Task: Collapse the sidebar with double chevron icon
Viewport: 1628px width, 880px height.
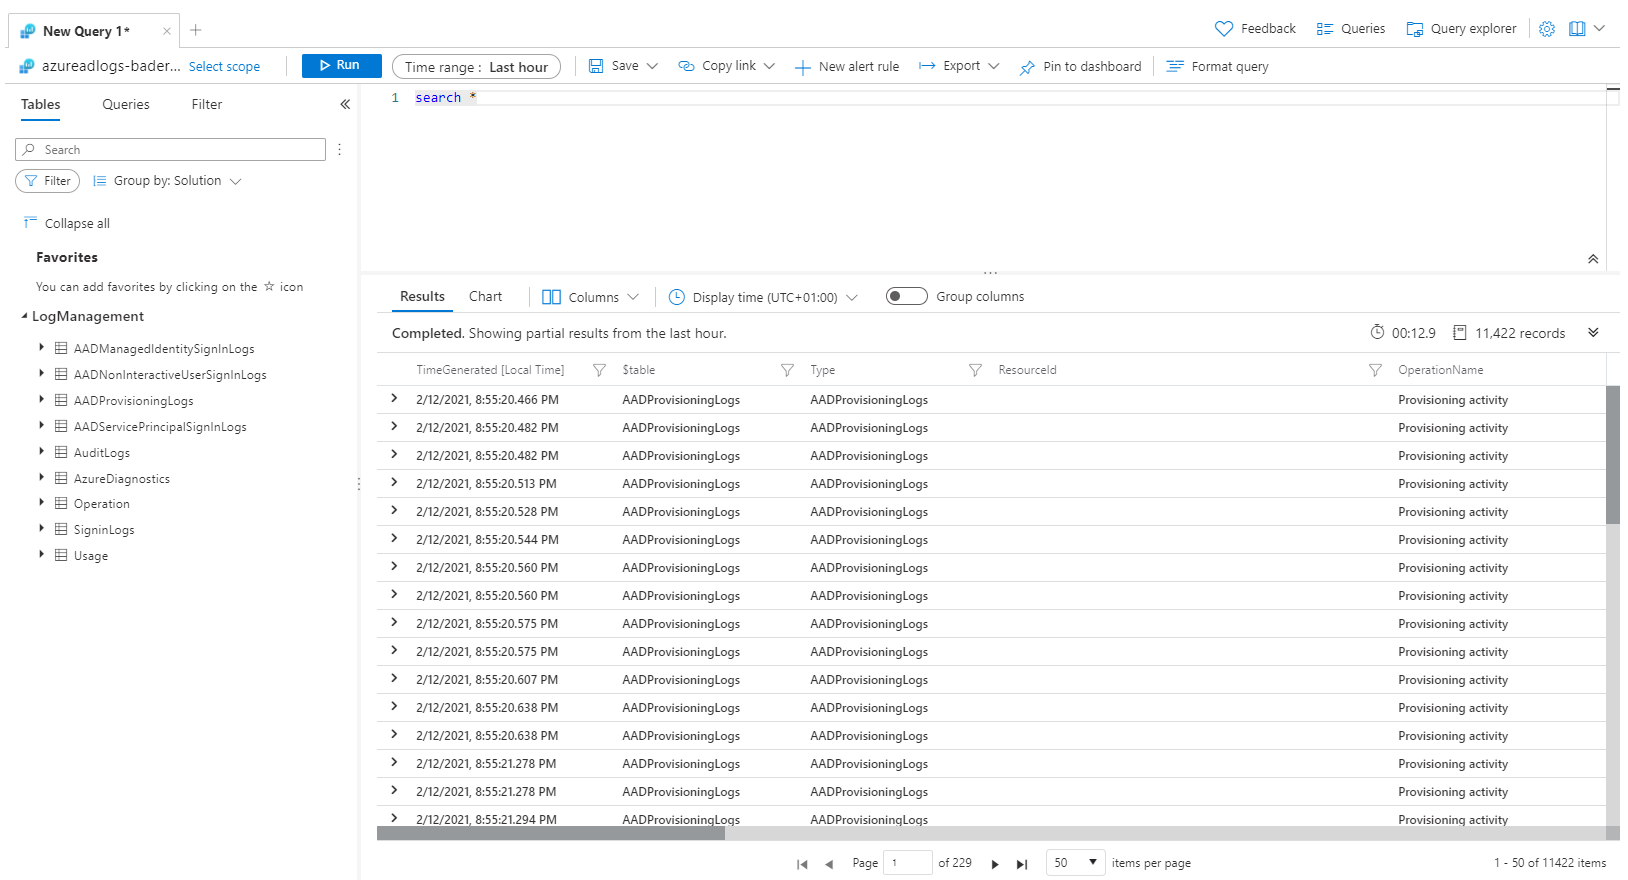Action: pyautogui.click(x=345, y=104)
